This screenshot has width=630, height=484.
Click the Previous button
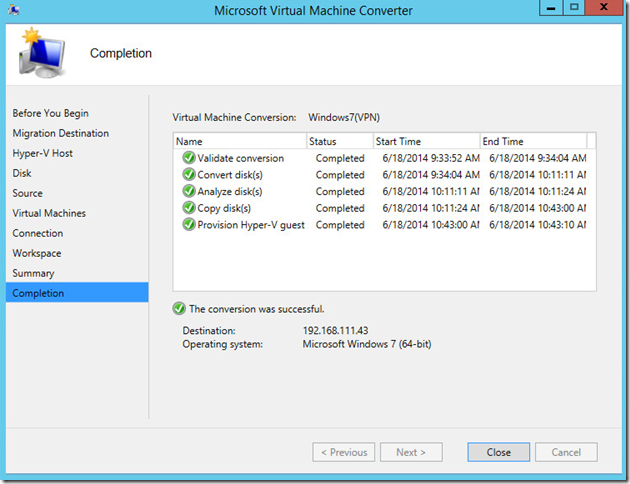click(344, 452)
